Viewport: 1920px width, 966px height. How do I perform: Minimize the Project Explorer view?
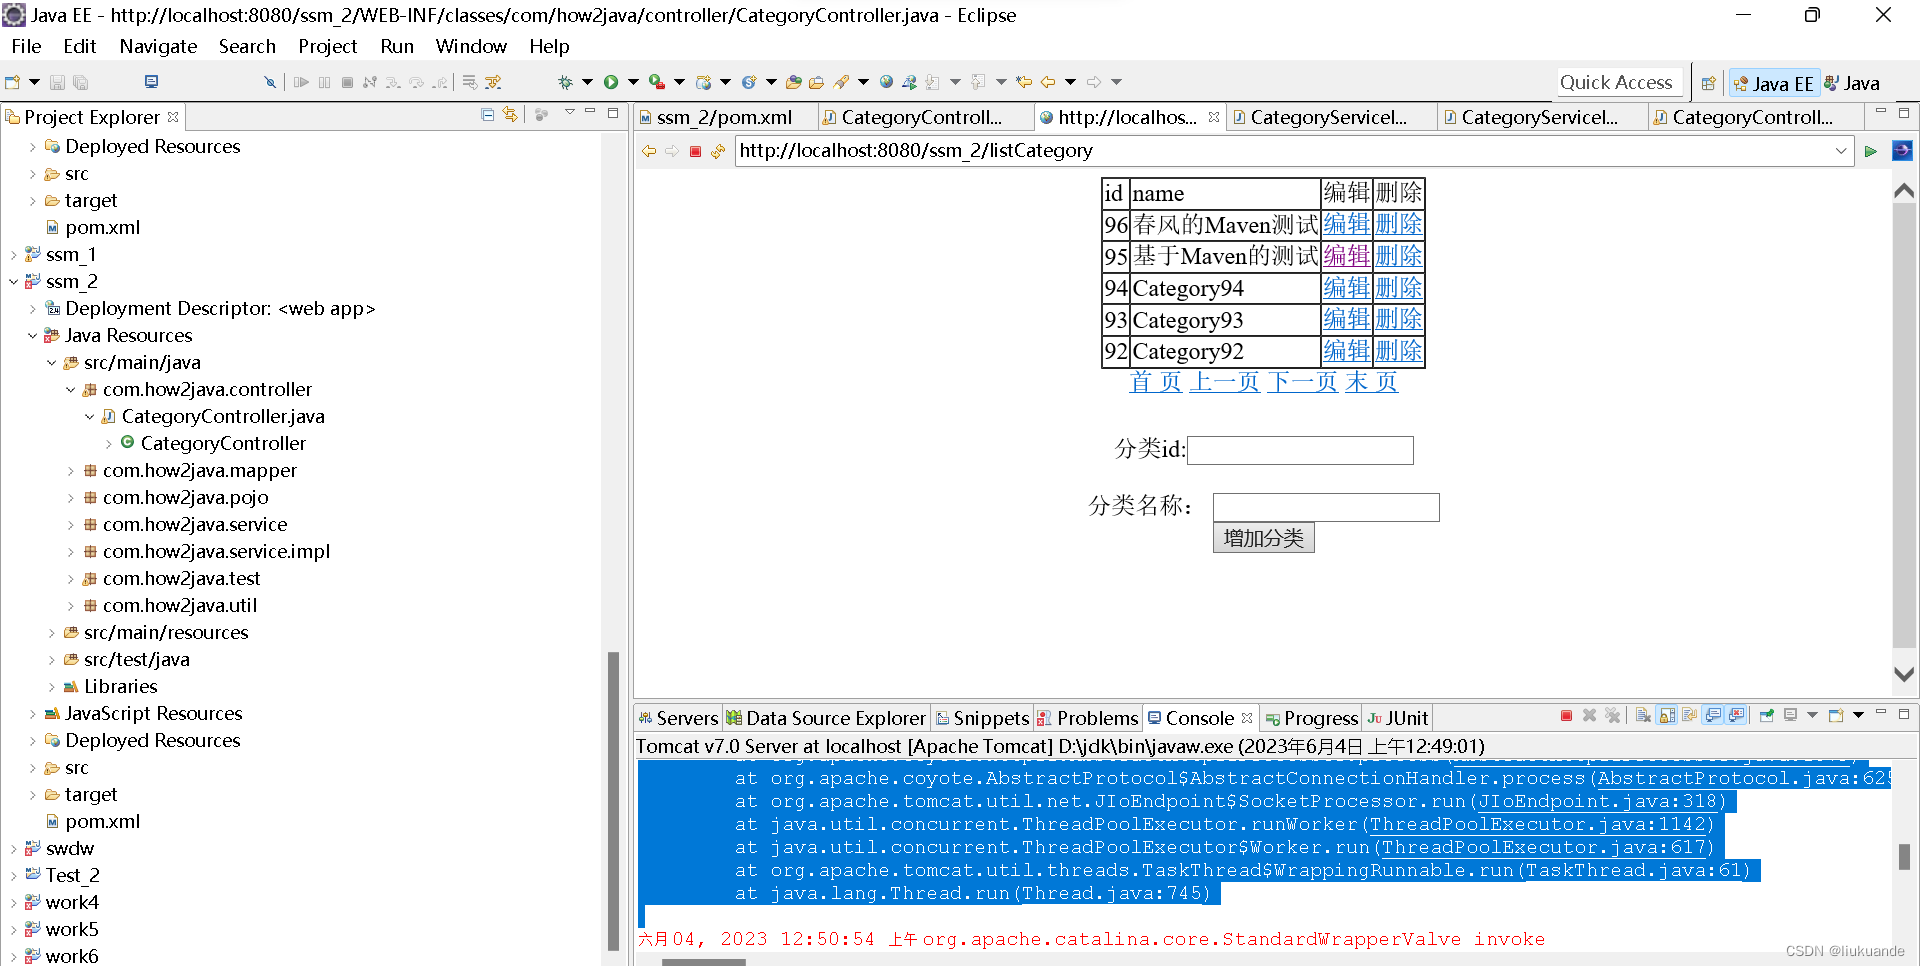click(590, 112)
